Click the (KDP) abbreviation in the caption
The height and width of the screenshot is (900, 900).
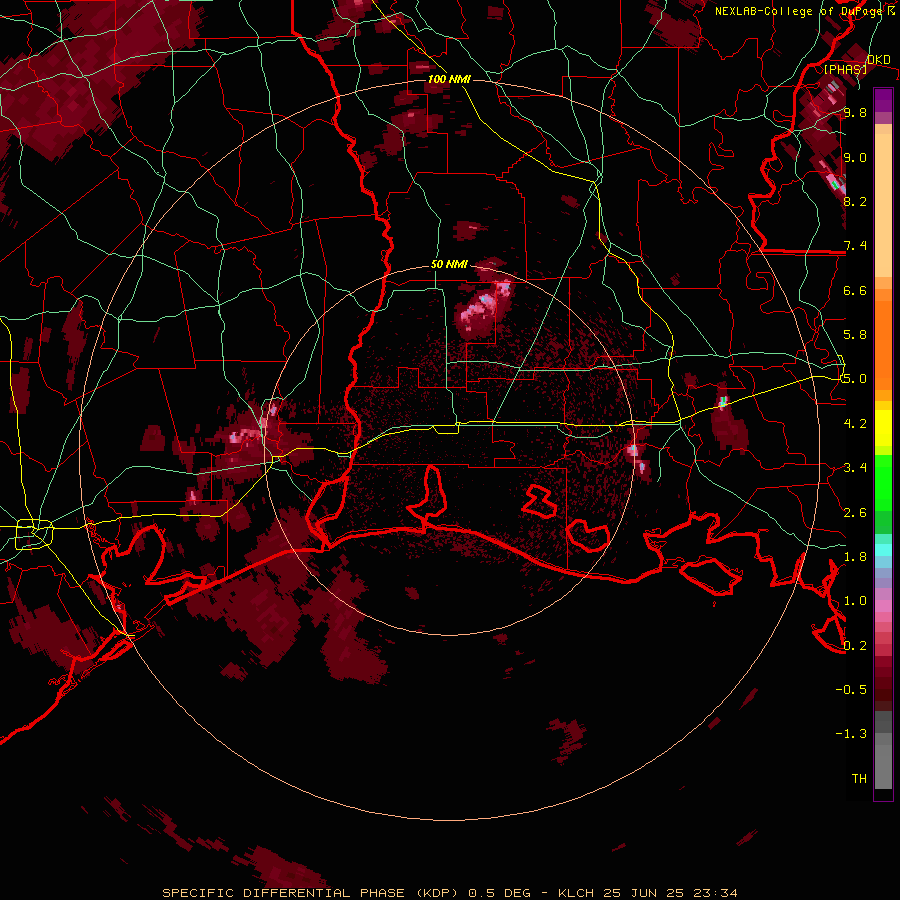pos(440,893)
